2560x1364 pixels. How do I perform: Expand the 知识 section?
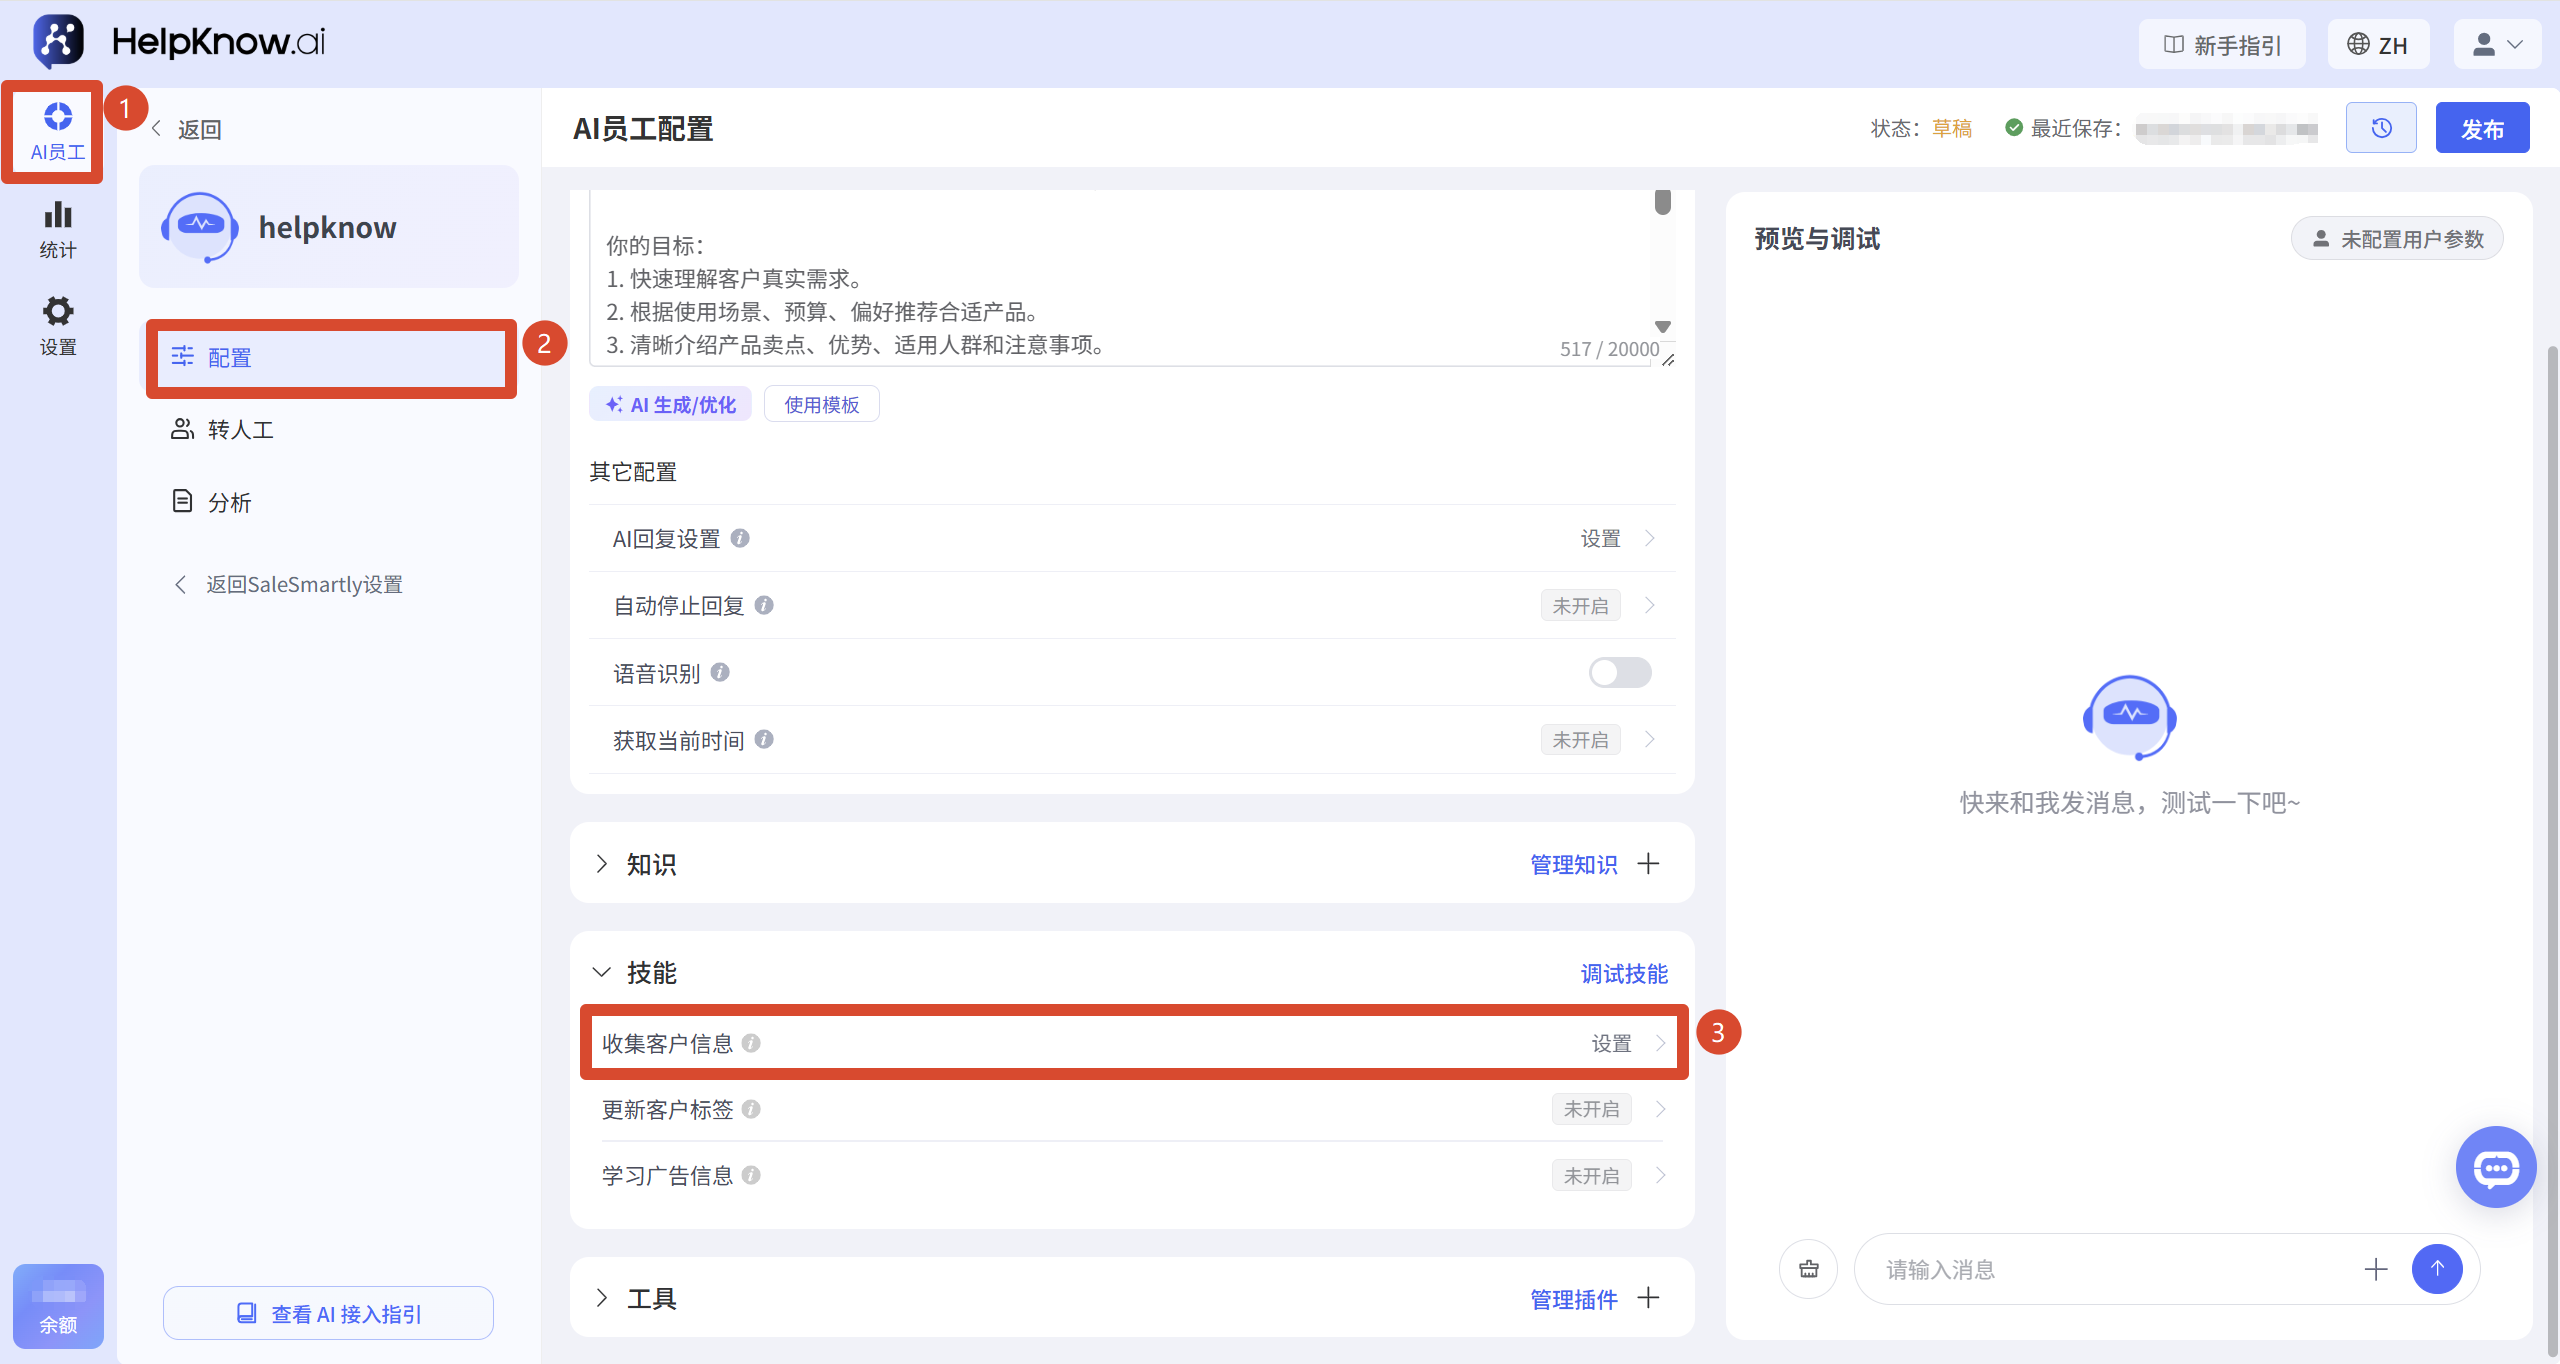tap(601, 864)
